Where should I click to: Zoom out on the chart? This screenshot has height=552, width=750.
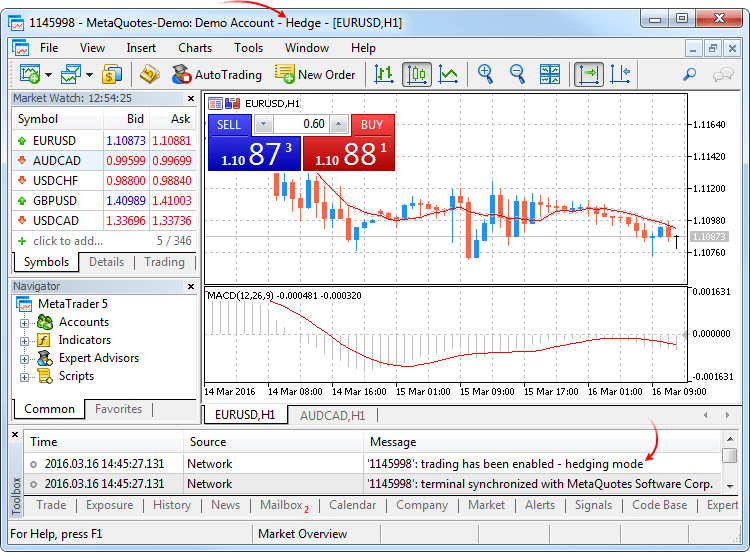pyautogui.click(x=517, y=74)
